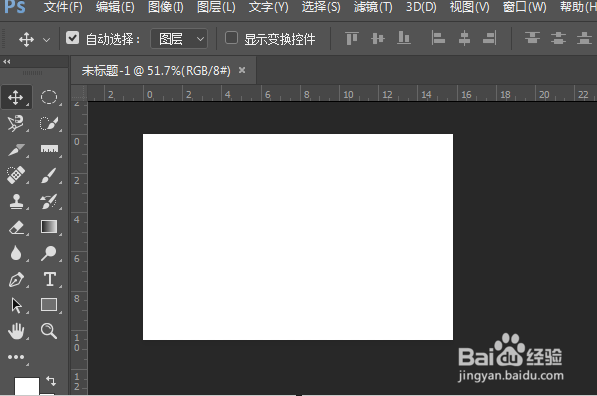The image size is (597, 396).
Task: Open the 文件(F) menu
Action: [63, 7]
